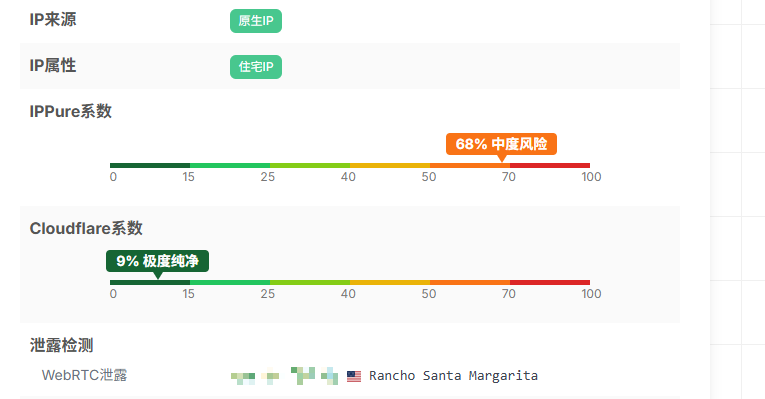Click the 住宅IP green badge
The height and width of the screenshot is (399, 765).
[x=256, y=67]
